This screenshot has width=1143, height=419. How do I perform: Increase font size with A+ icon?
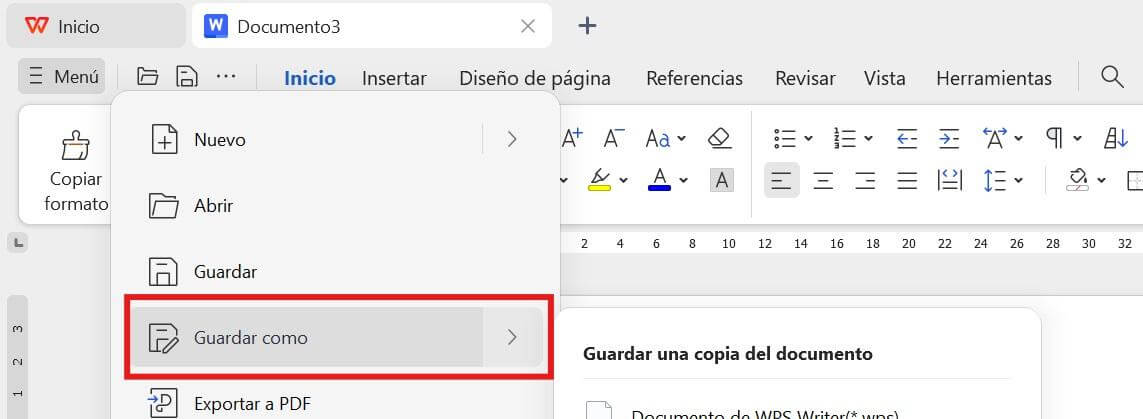pyautogui.click(x=573, y=138)
